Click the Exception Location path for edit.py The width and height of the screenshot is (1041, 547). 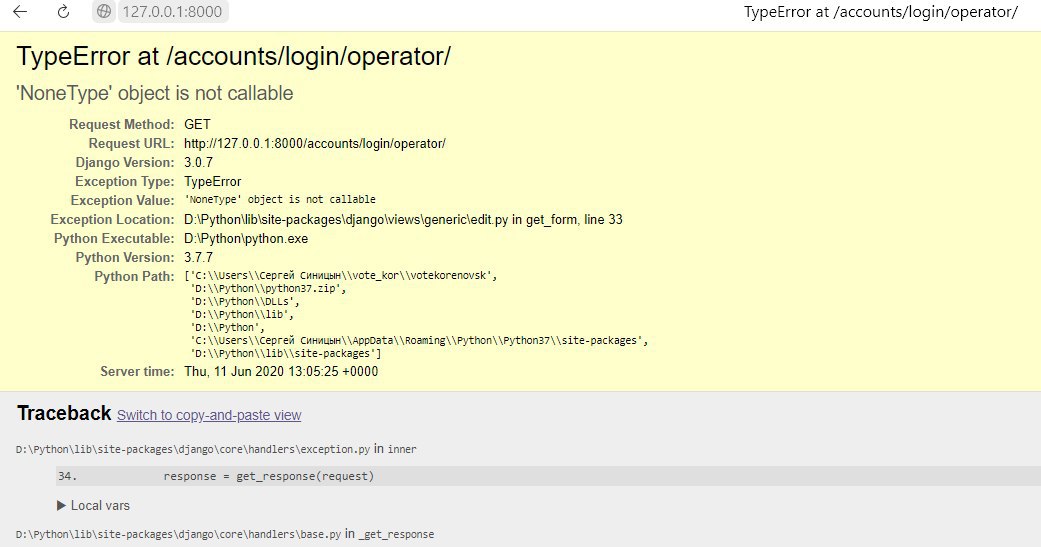point(403,220)
